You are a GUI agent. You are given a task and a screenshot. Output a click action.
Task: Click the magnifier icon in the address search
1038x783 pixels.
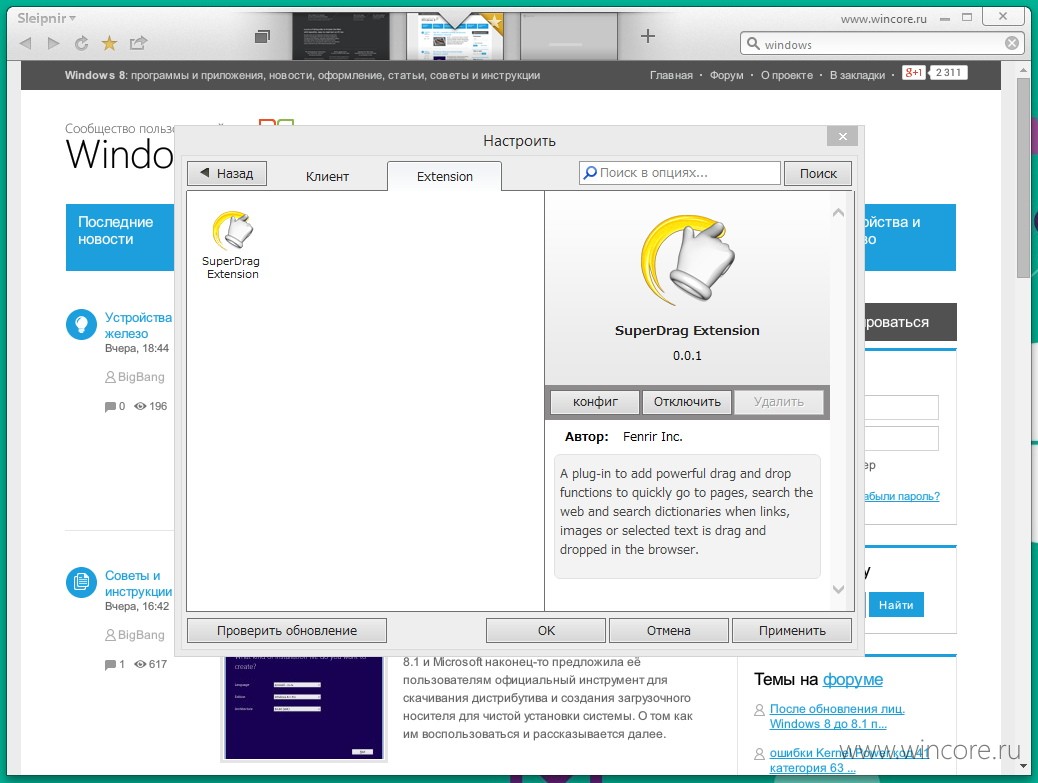(753, 44)
